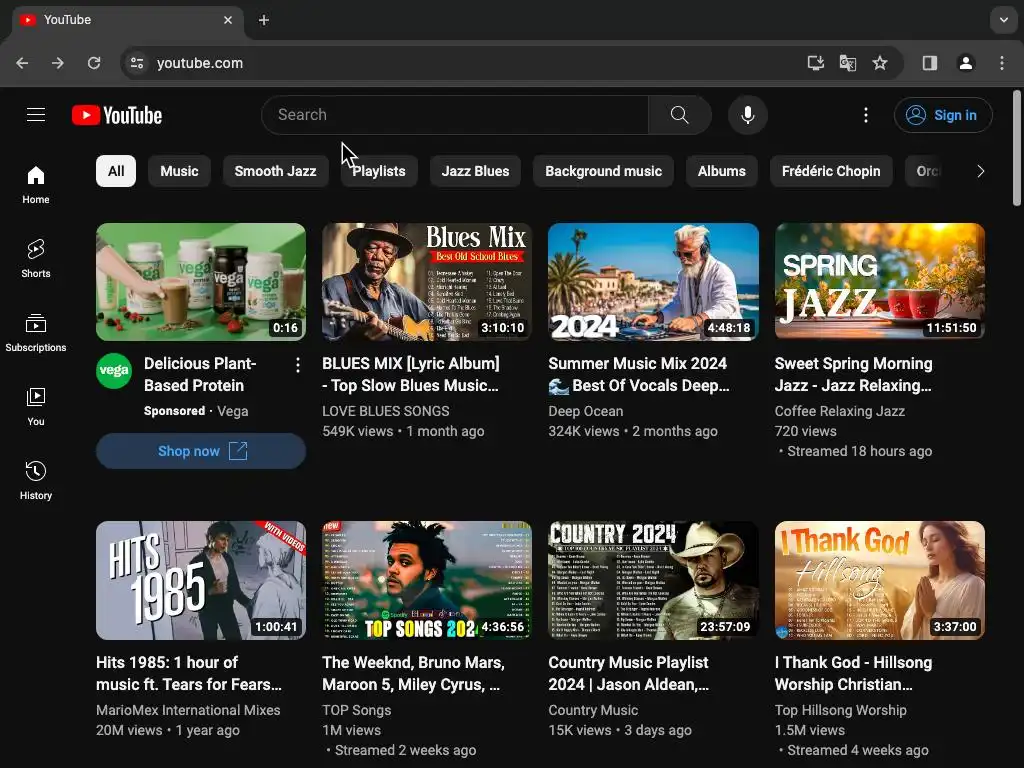Viewport: 1024px width, 768px height.
Task: Start voice search with microphone
Action: [x=748, y=115]
